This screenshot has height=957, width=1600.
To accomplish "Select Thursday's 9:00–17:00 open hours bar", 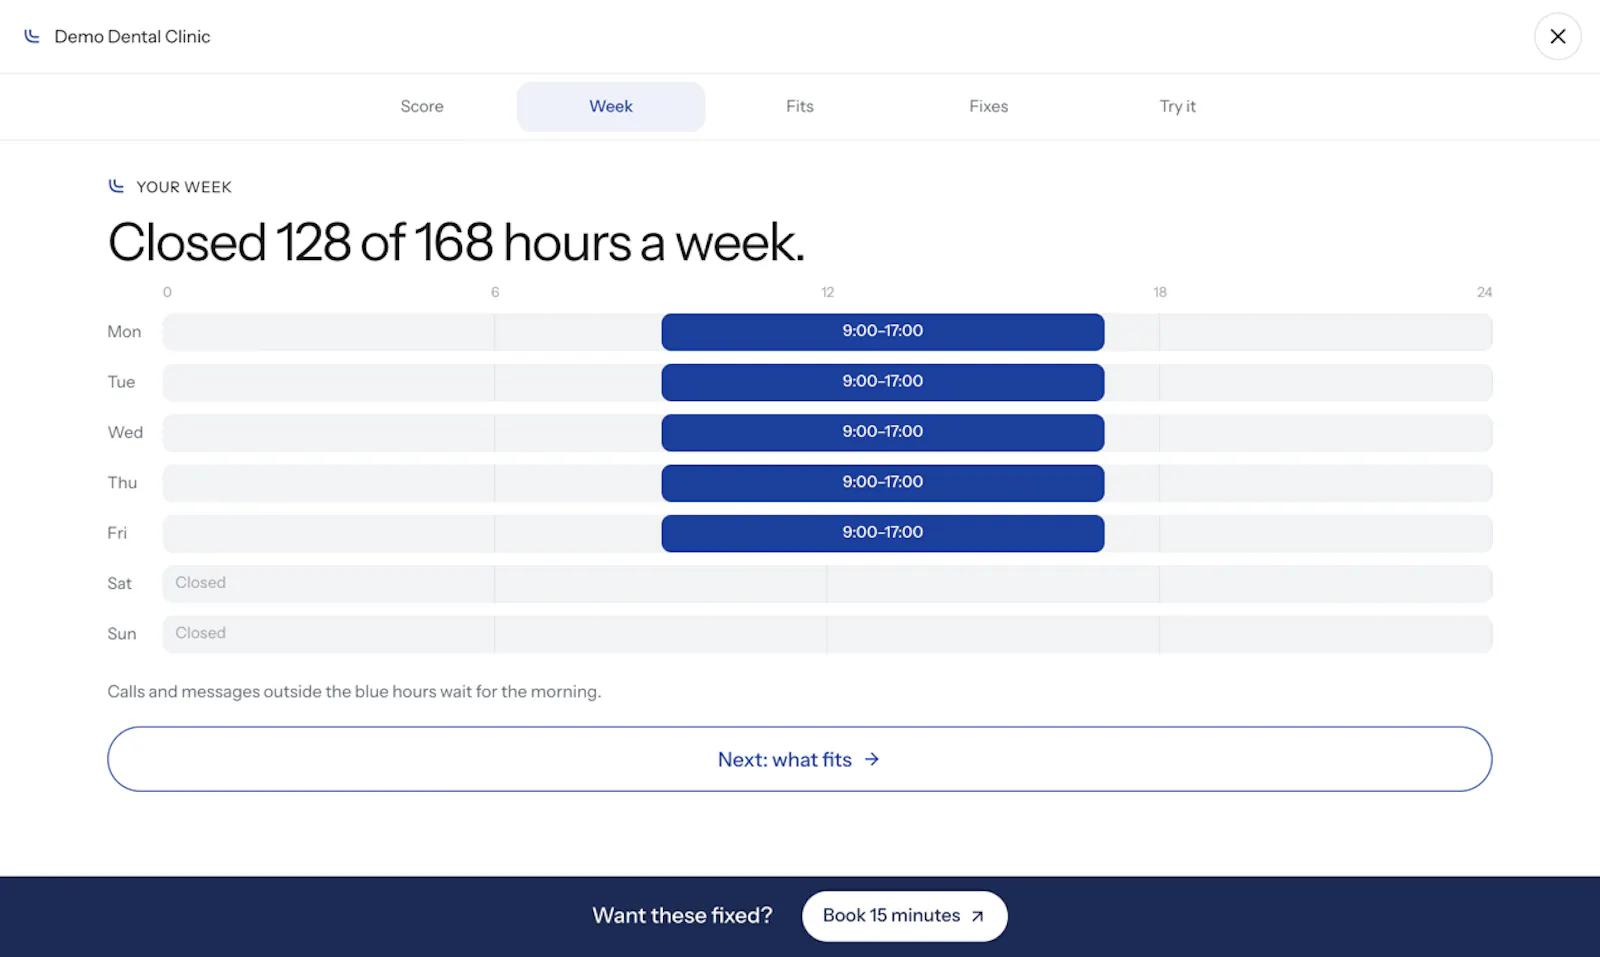I will click(883, 483).
